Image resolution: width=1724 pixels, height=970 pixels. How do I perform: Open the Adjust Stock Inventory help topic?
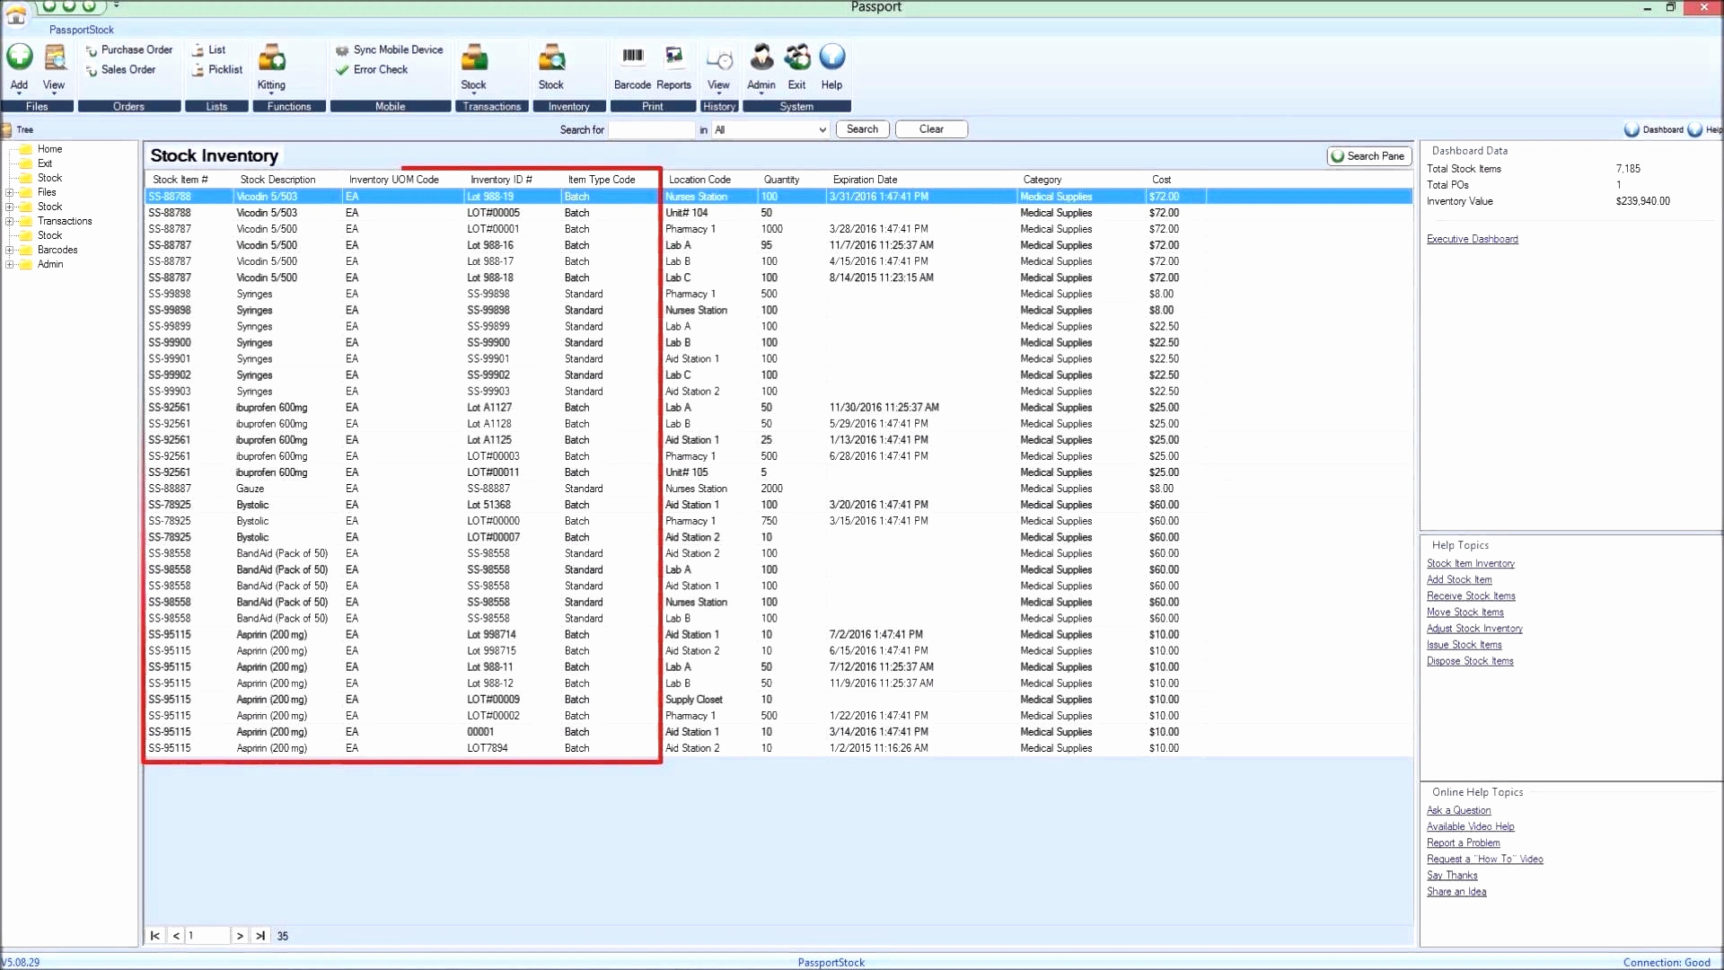1474,628
